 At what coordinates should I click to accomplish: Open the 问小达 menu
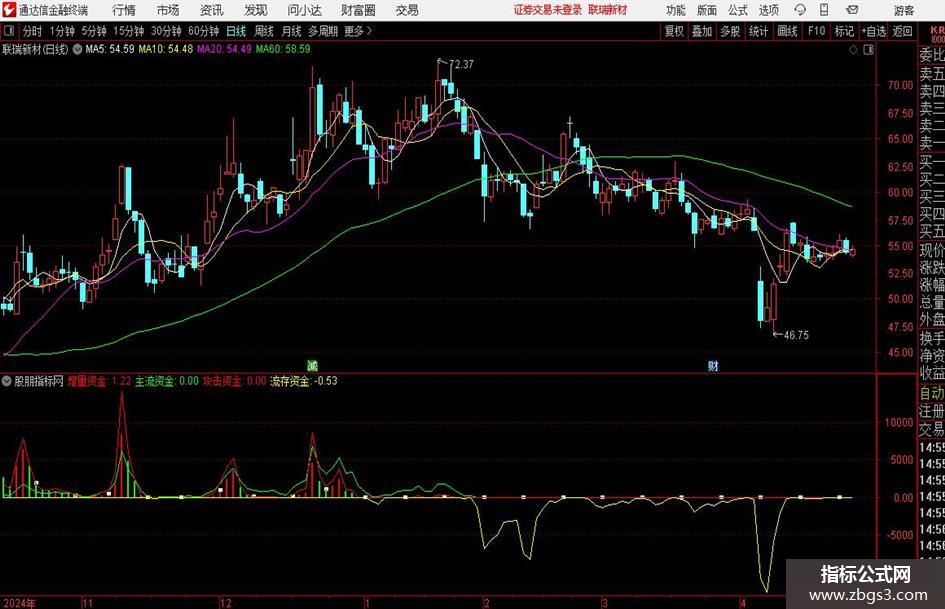tap(304, 10)
